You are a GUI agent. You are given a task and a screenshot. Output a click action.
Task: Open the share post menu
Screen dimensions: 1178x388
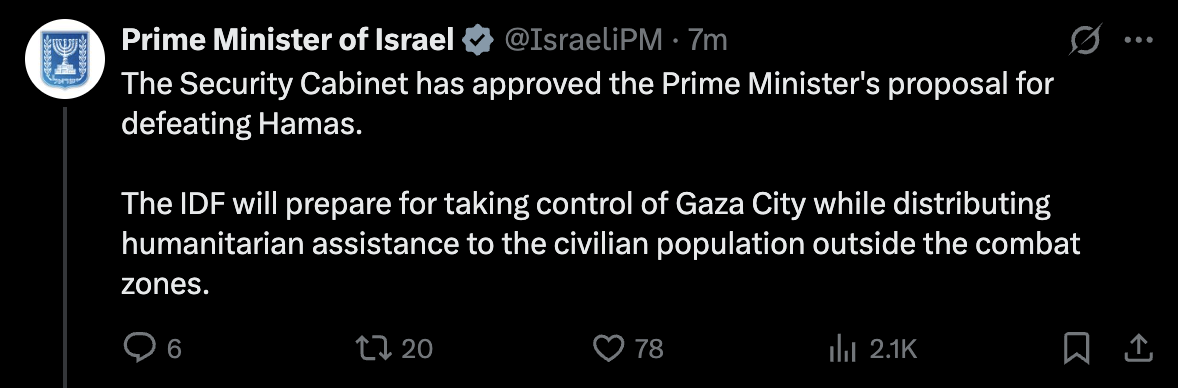(x=1137, y=347)
